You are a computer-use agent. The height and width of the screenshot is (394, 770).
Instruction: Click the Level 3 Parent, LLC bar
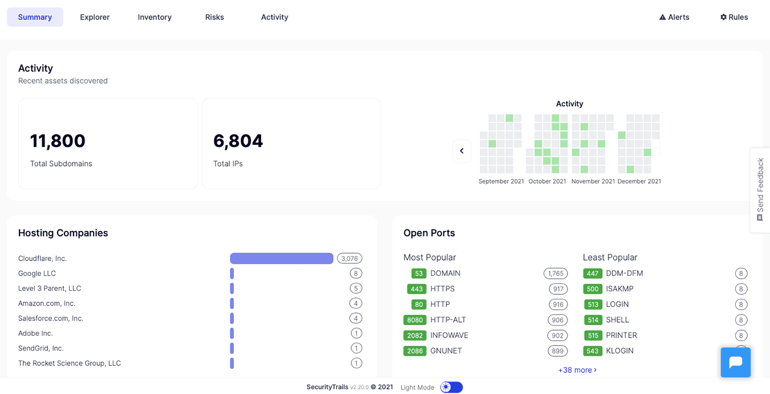[x=232, y=288]
